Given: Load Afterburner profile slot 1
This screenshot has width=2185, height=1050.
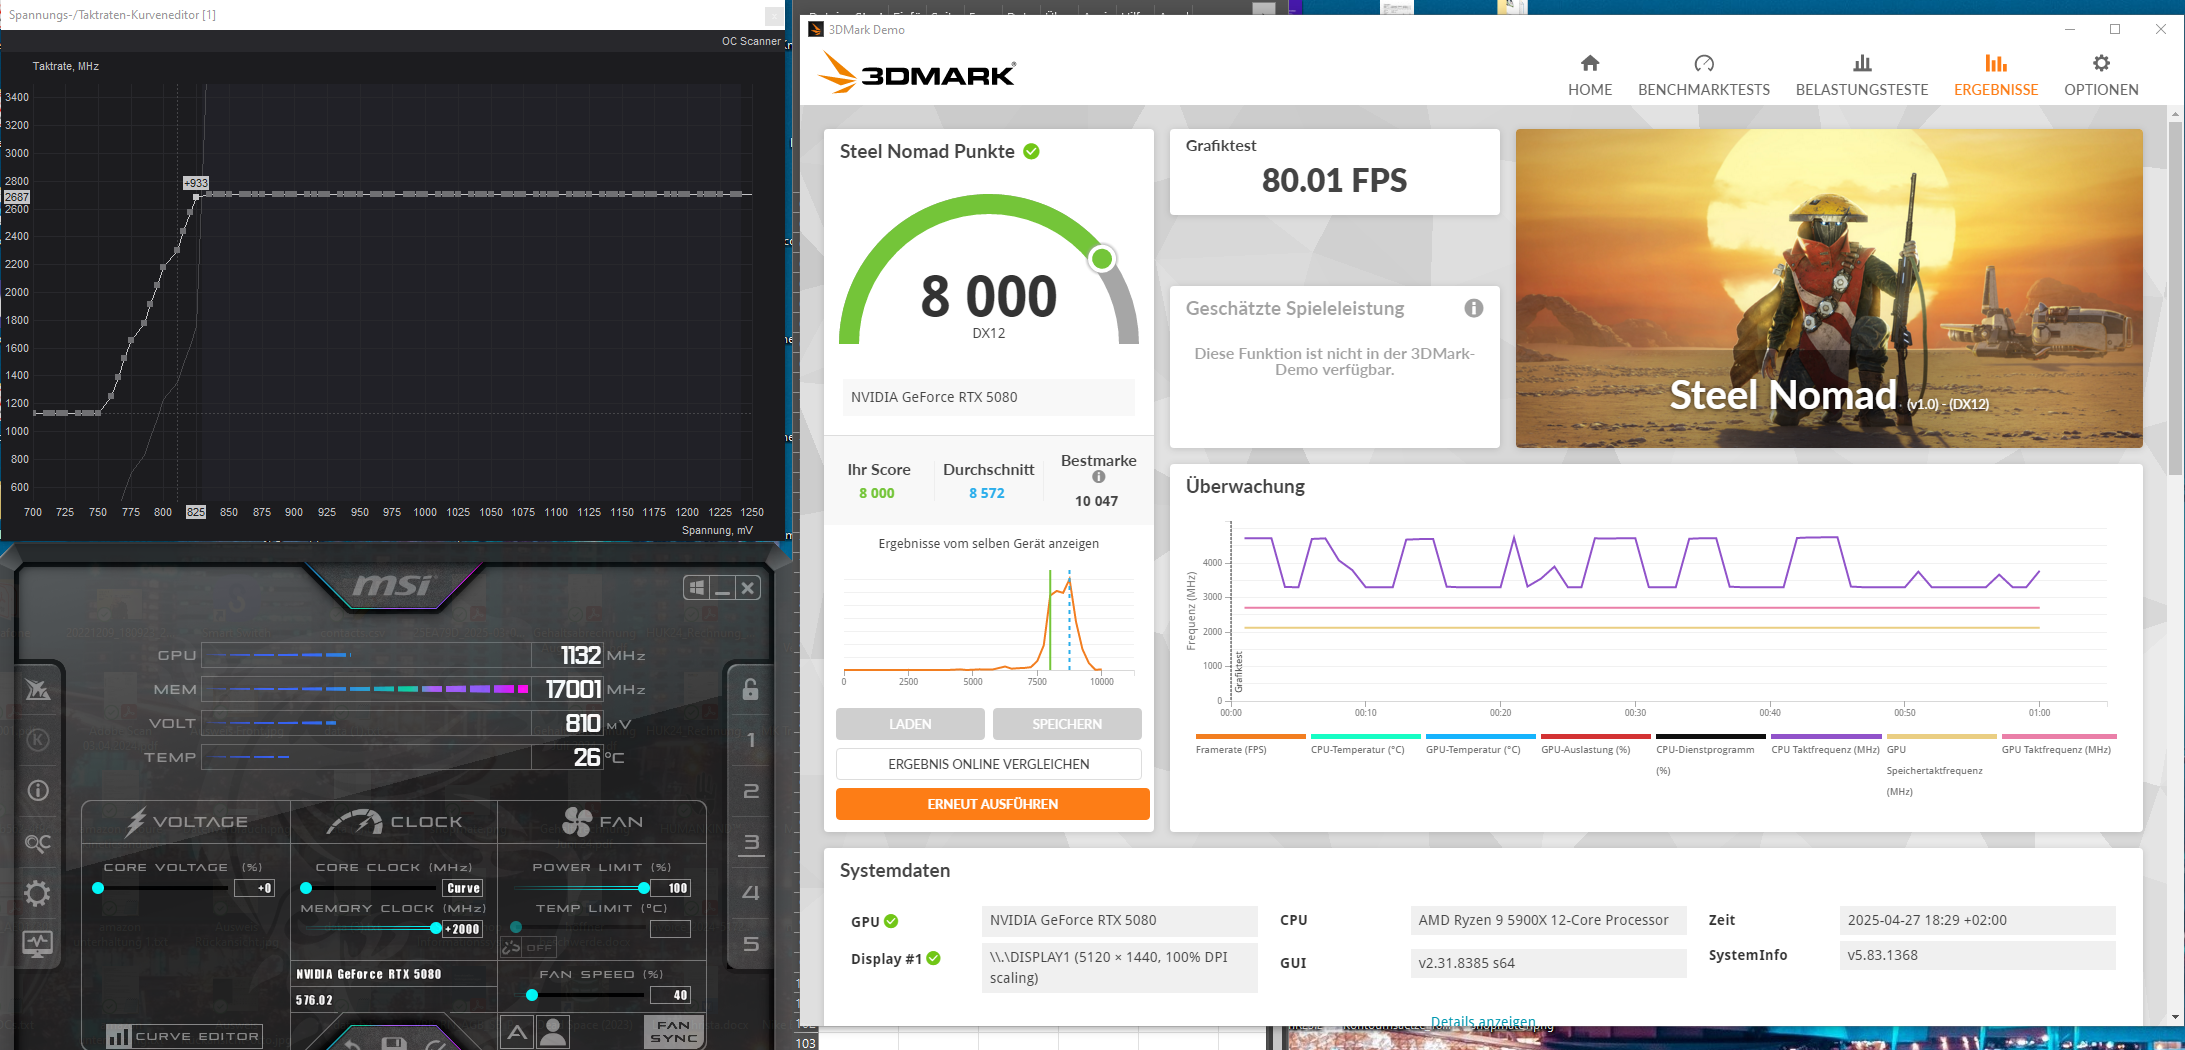Looking at the screenshot, I should pos(751,740).
